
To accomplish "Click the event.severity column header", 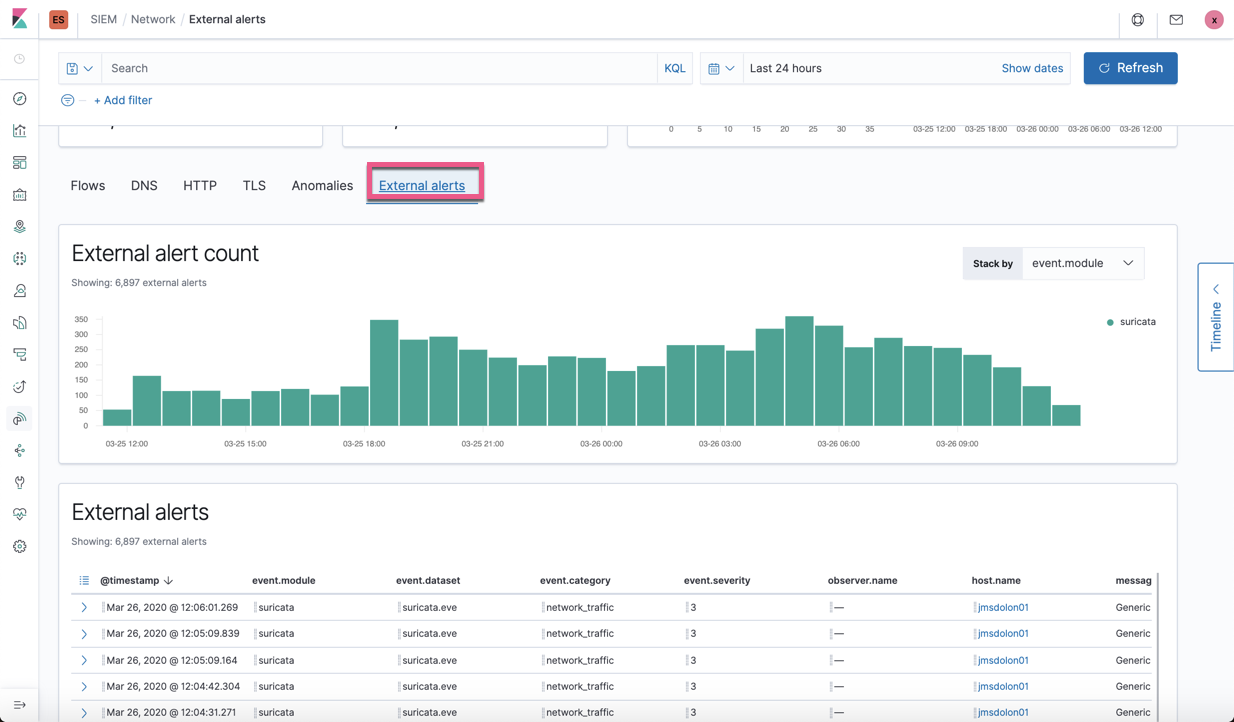I will 717,580.
